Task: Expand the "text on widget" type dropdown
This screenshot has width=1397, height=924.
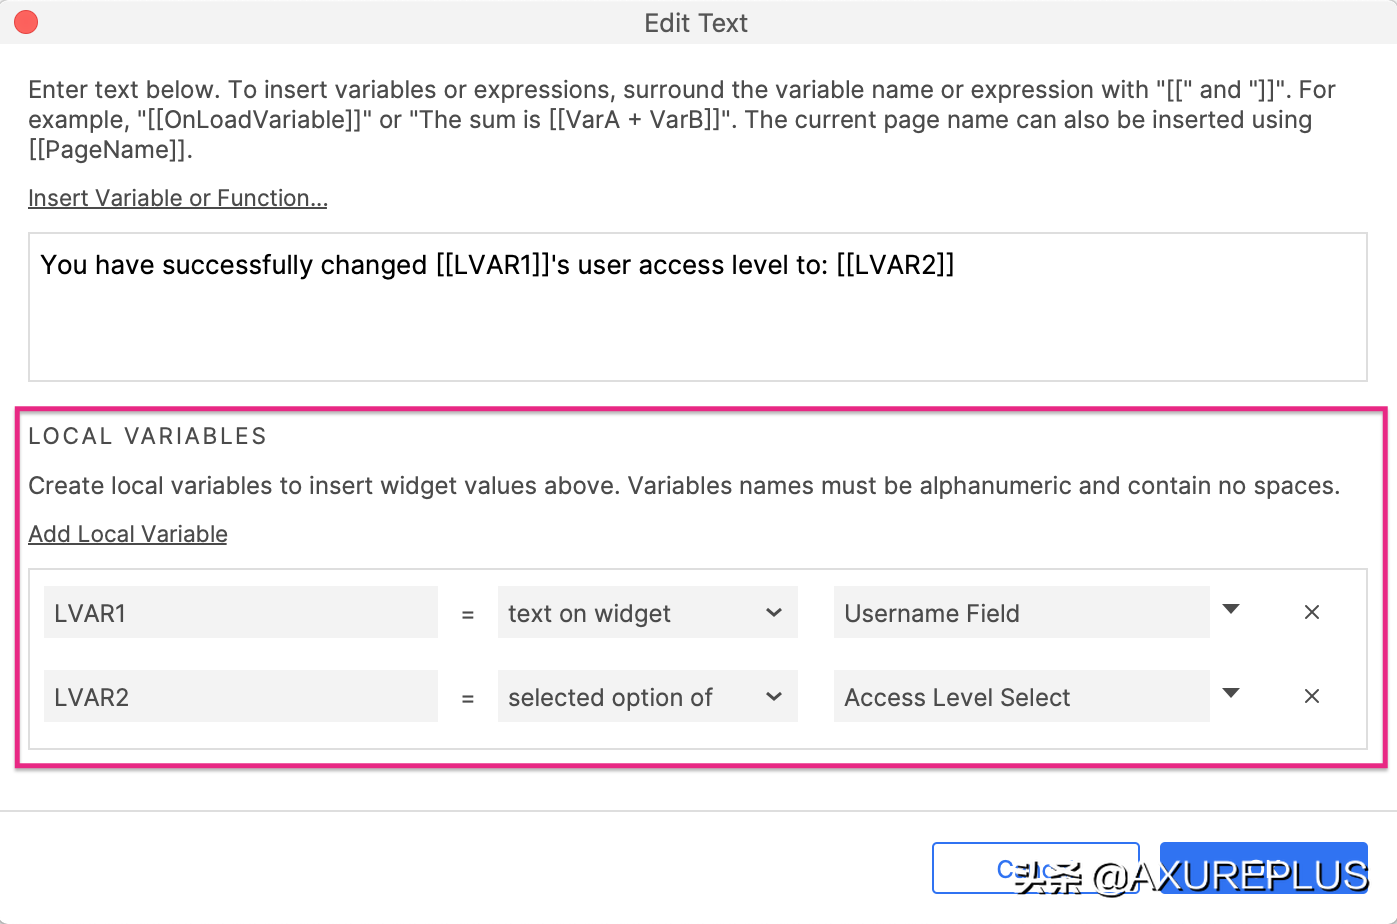Action: 647,613
